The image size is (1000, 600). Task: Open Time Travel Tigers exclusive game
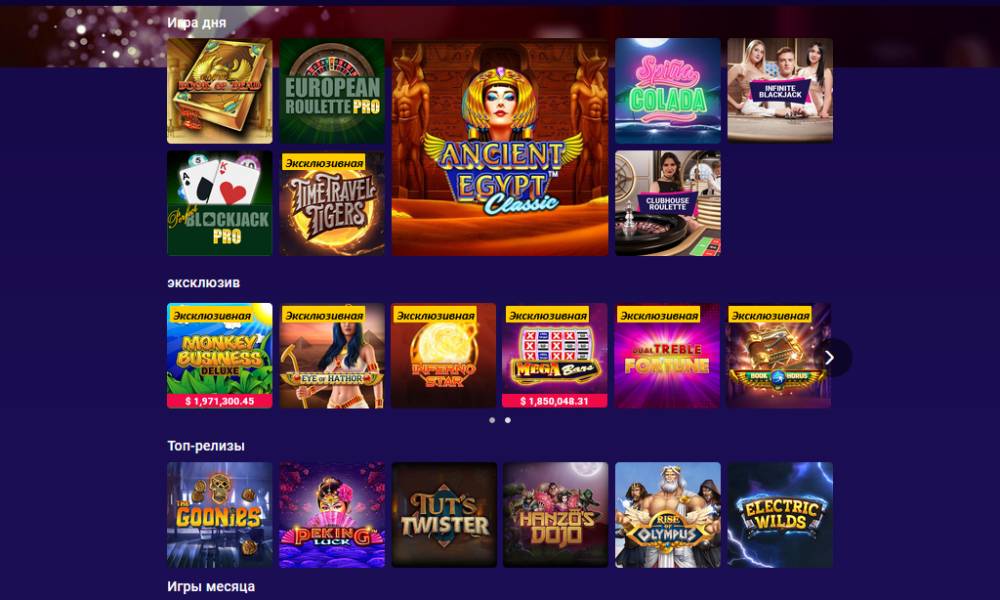pos(332,203)
